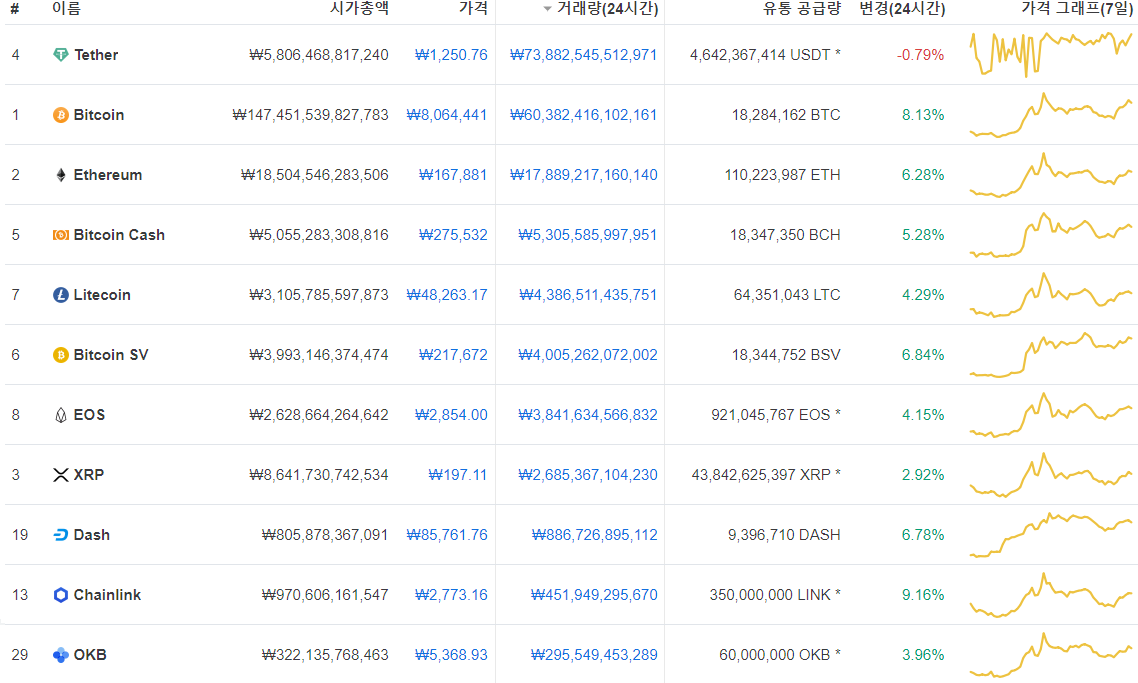This screenshot has width=1138, height=683.
Task: Open Bitcoin SV 7-day price graph
Action: [1051, 355]
